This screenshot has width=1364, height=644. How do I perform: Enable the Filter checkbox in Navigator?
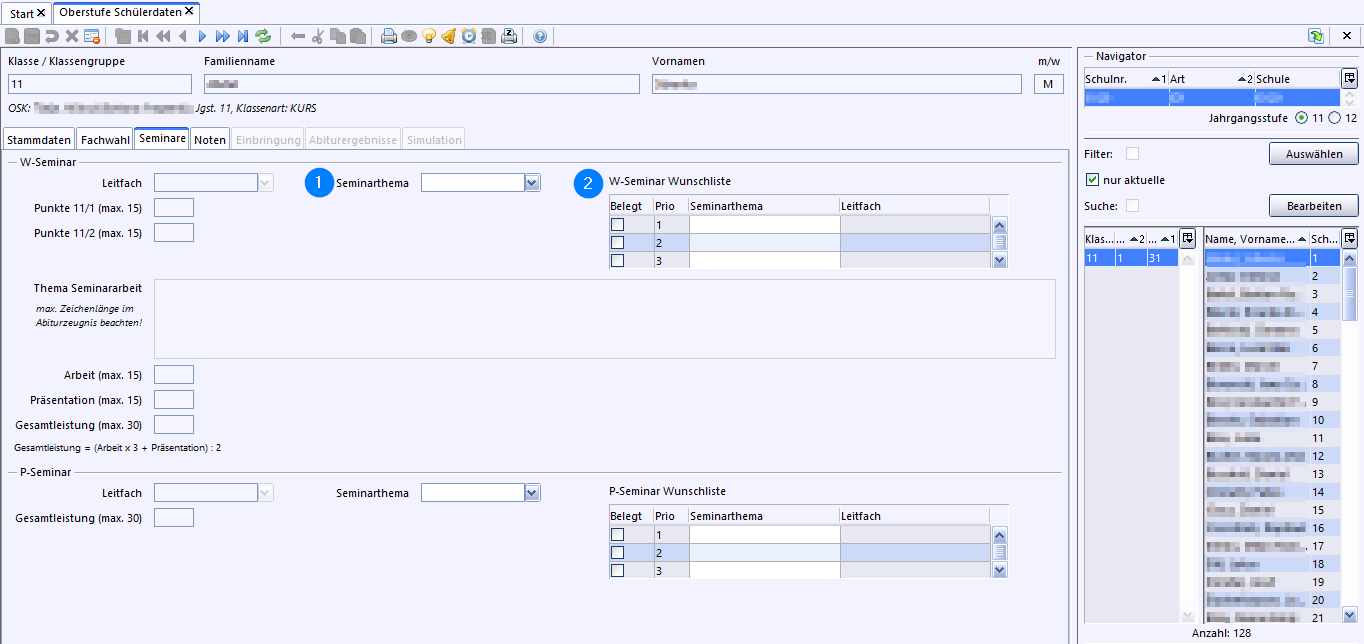[1132, 154]
